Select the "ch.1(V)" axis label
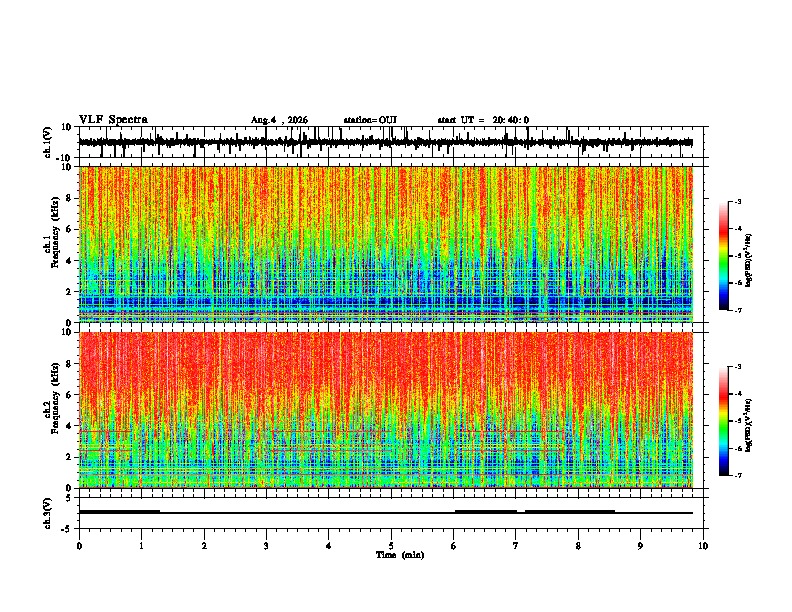Screen dimensions: 792x612 coord(47,142)
